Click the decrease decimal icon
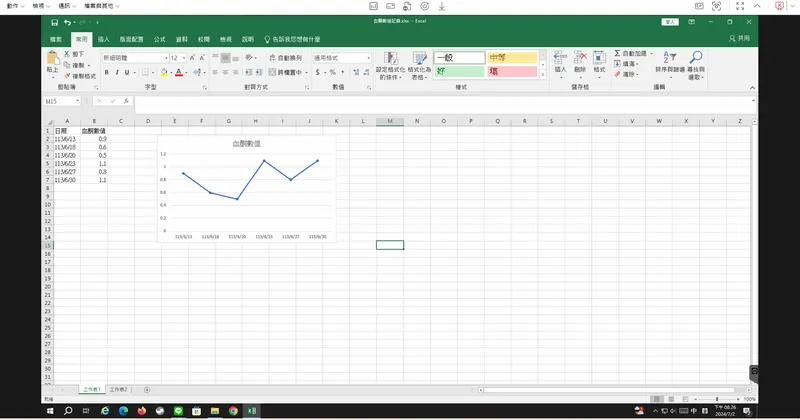The image size is (800, 420). [x=366, y=72]
